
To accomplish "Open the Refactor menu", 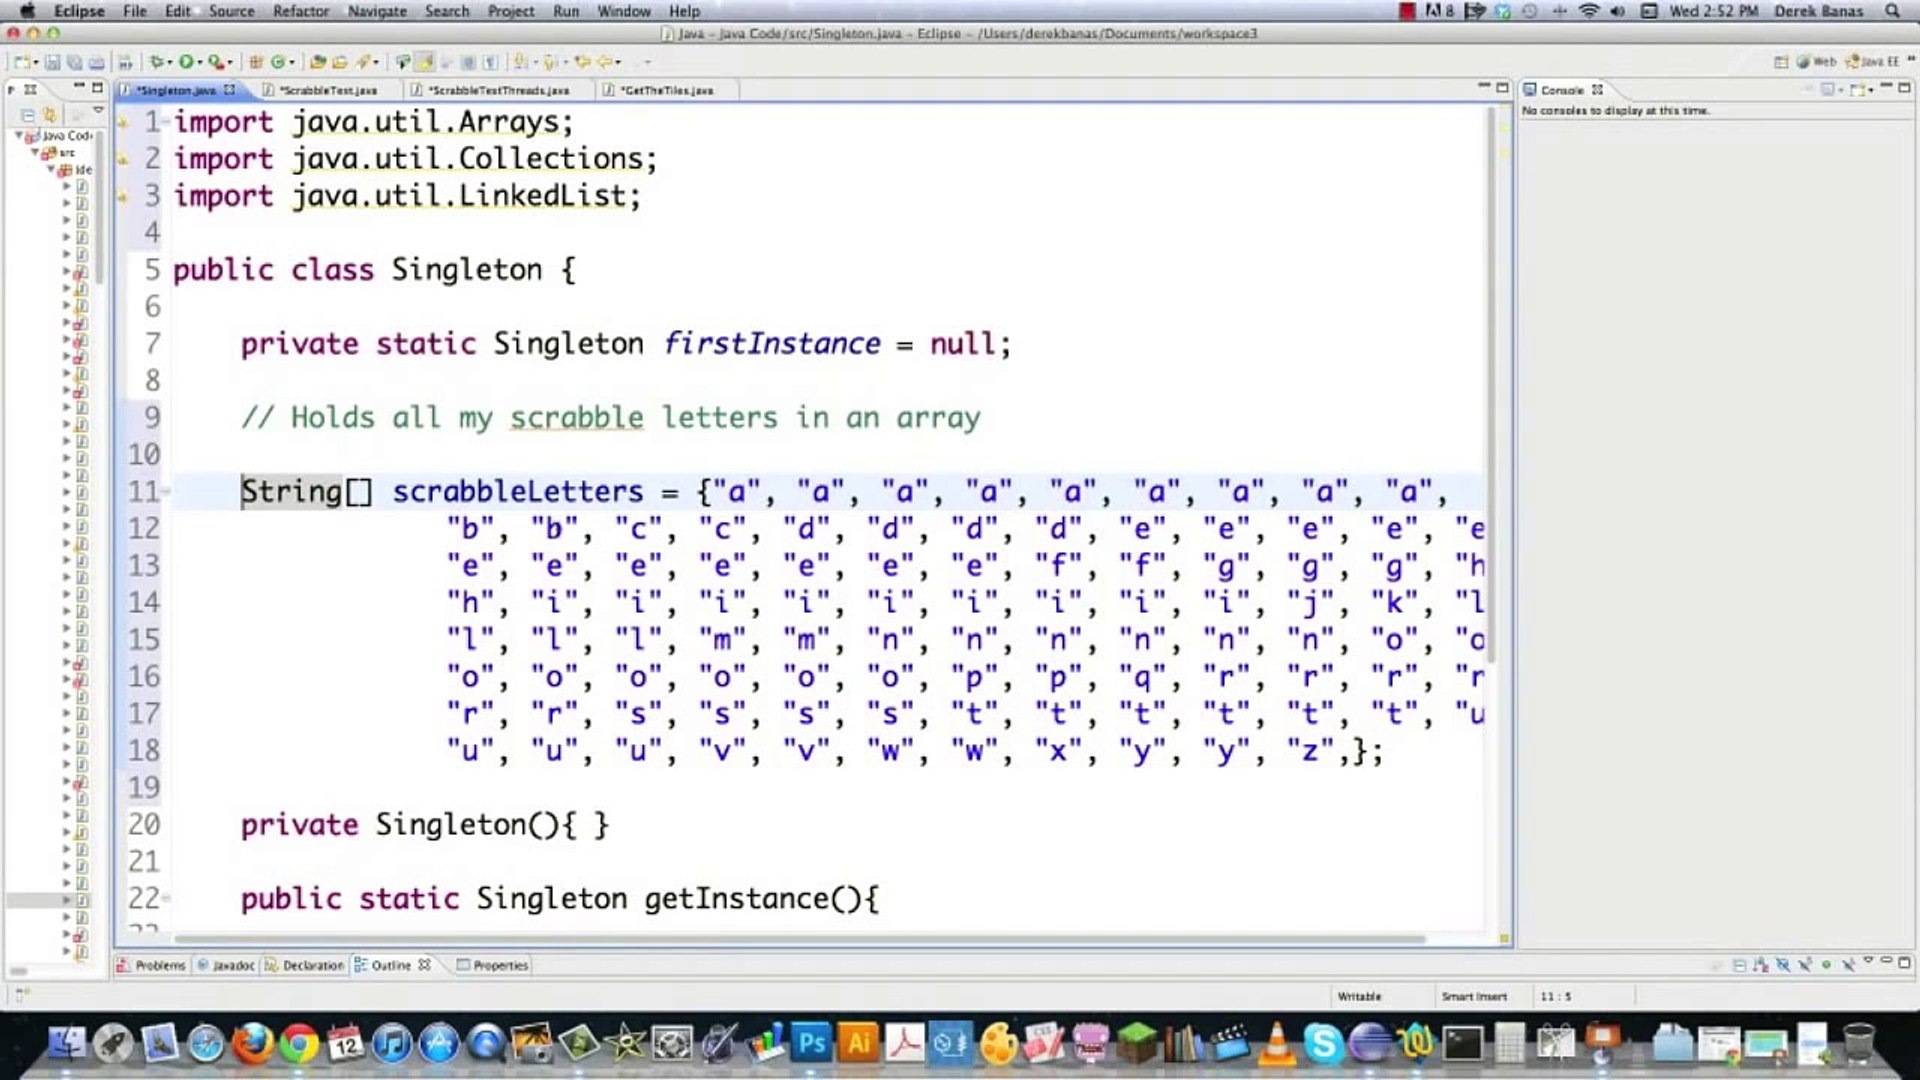I will click(300, 11).
